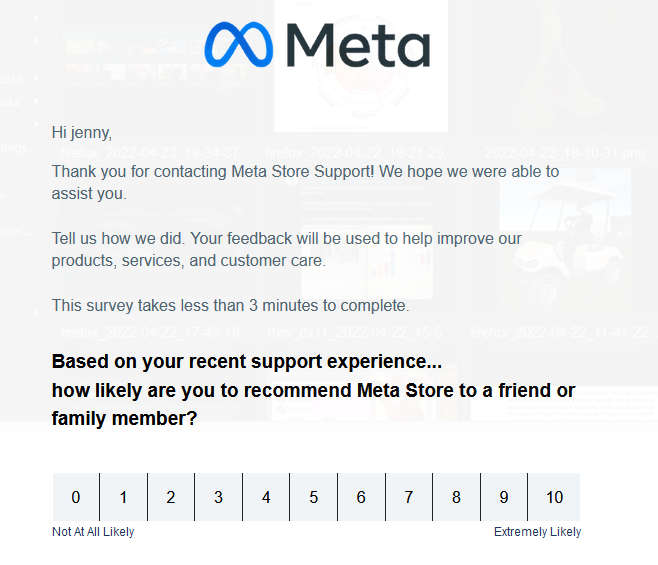Select rating 9 on the scale
658x565 pixels.
[504, 497]
